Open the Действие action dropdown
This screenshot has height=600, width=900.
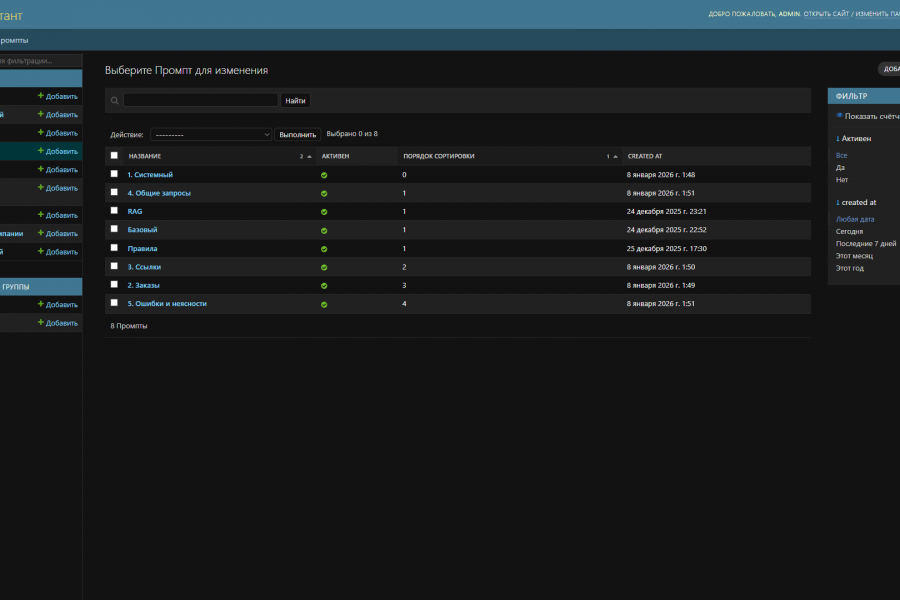point(211,134)
